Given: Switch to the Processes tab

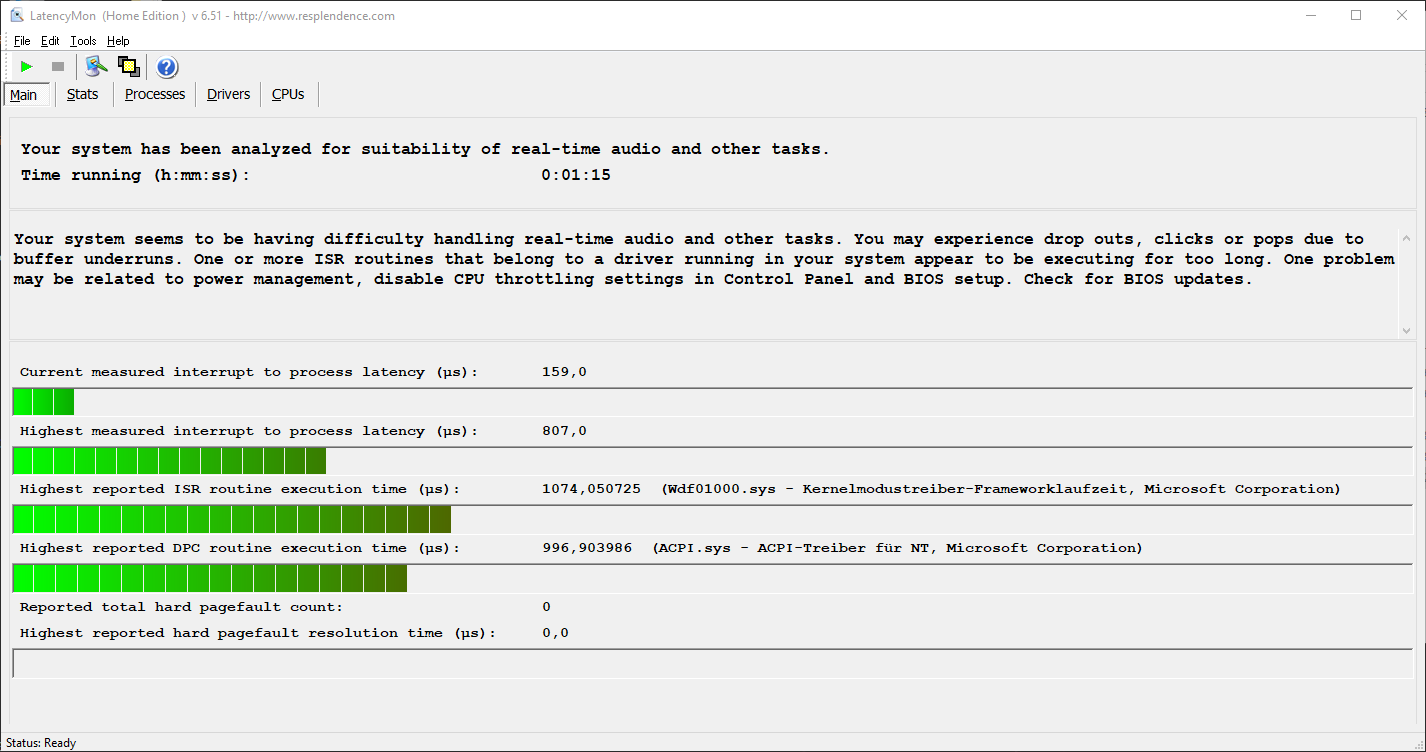Looking at the screenshot, I should (x=155, y=94).
